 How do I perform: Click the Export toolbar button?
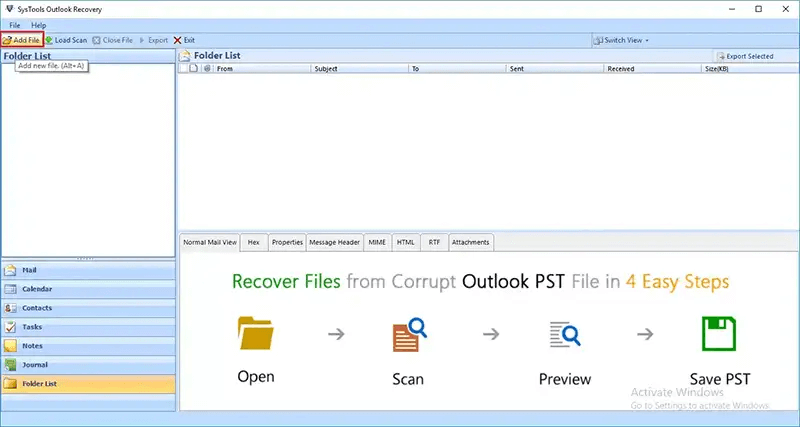point(154,40)
